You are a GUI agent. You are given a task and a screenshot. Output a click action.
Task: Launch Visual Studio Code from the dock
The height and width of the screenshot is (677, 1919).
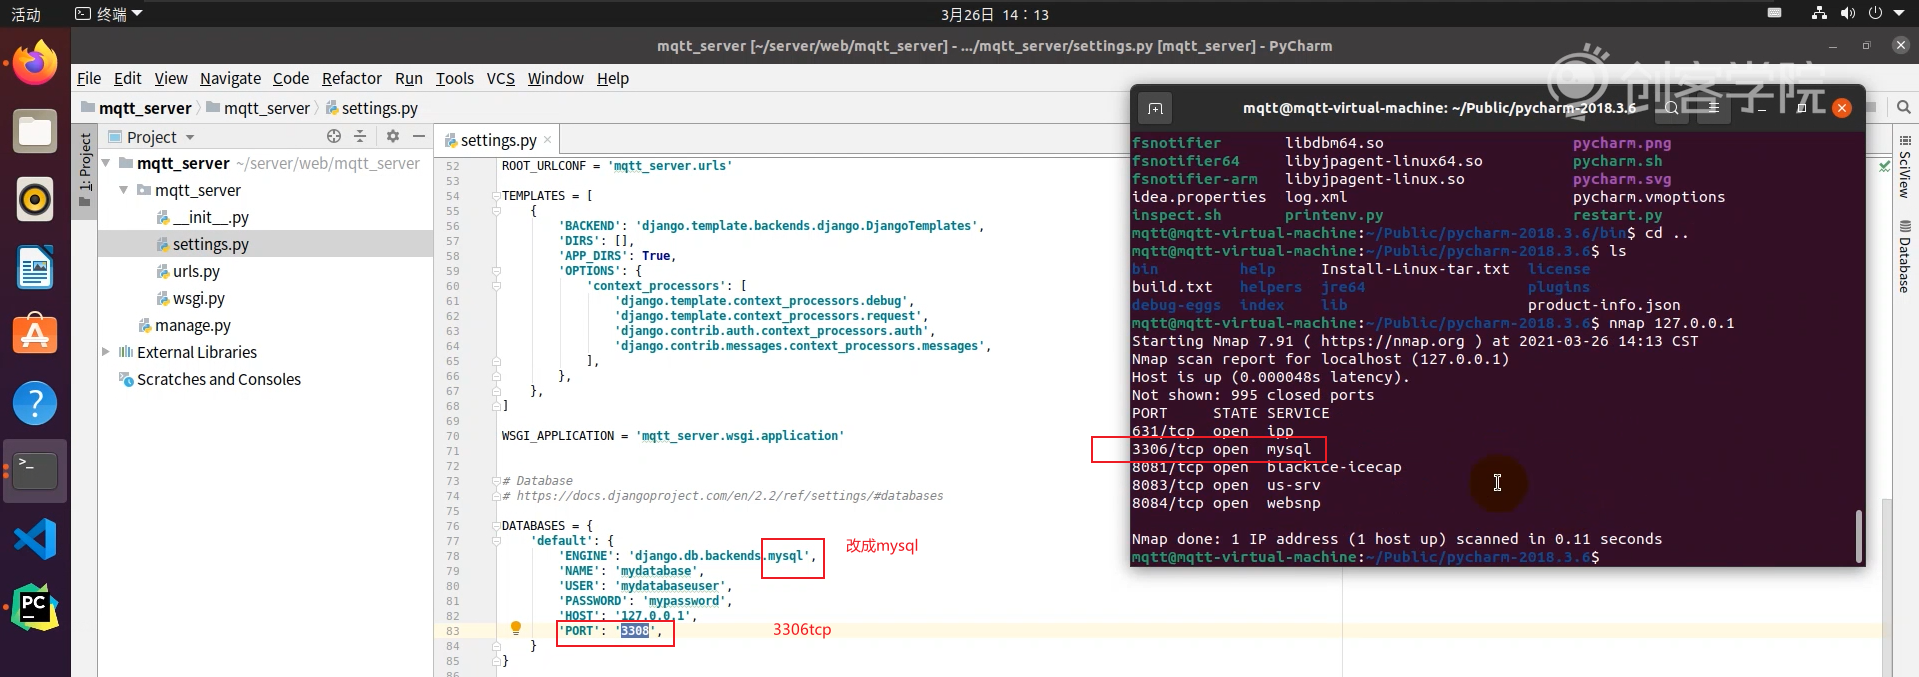(x=35, y=539)
